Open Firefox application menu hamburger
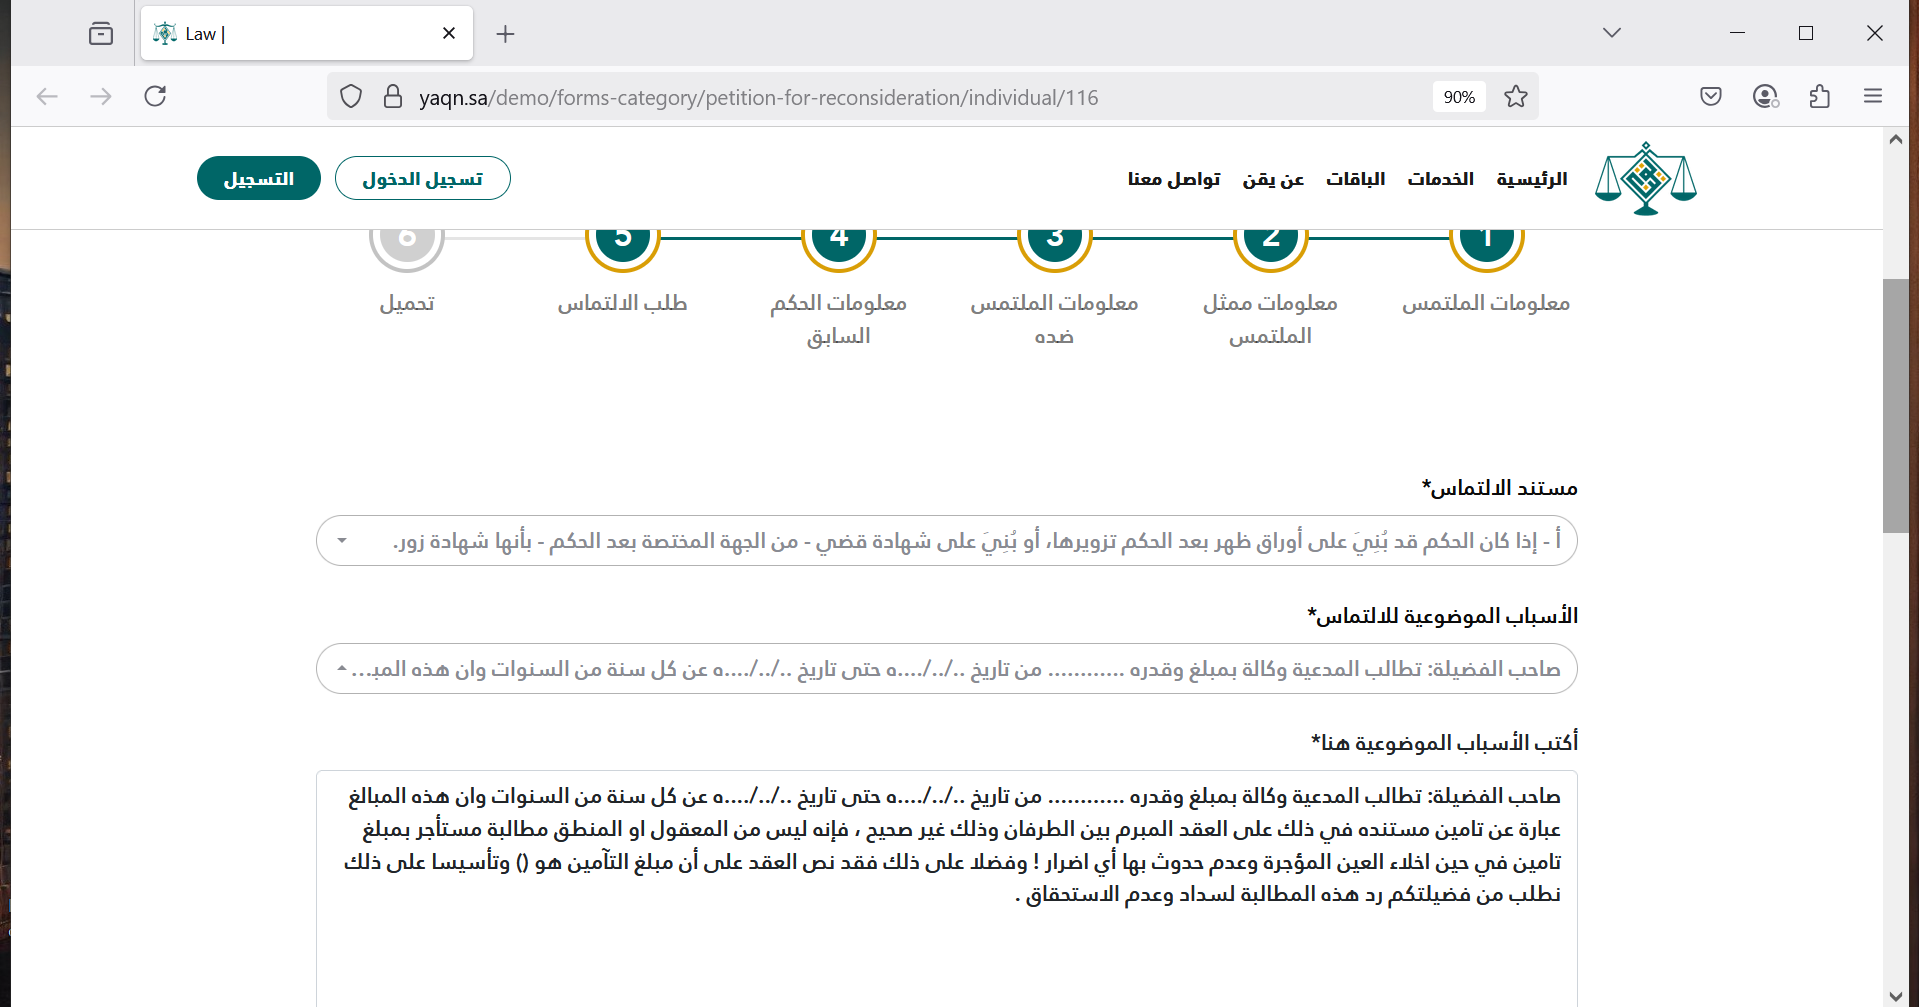Screen dimensions: 1919x1007 (x=1872, y=97)
